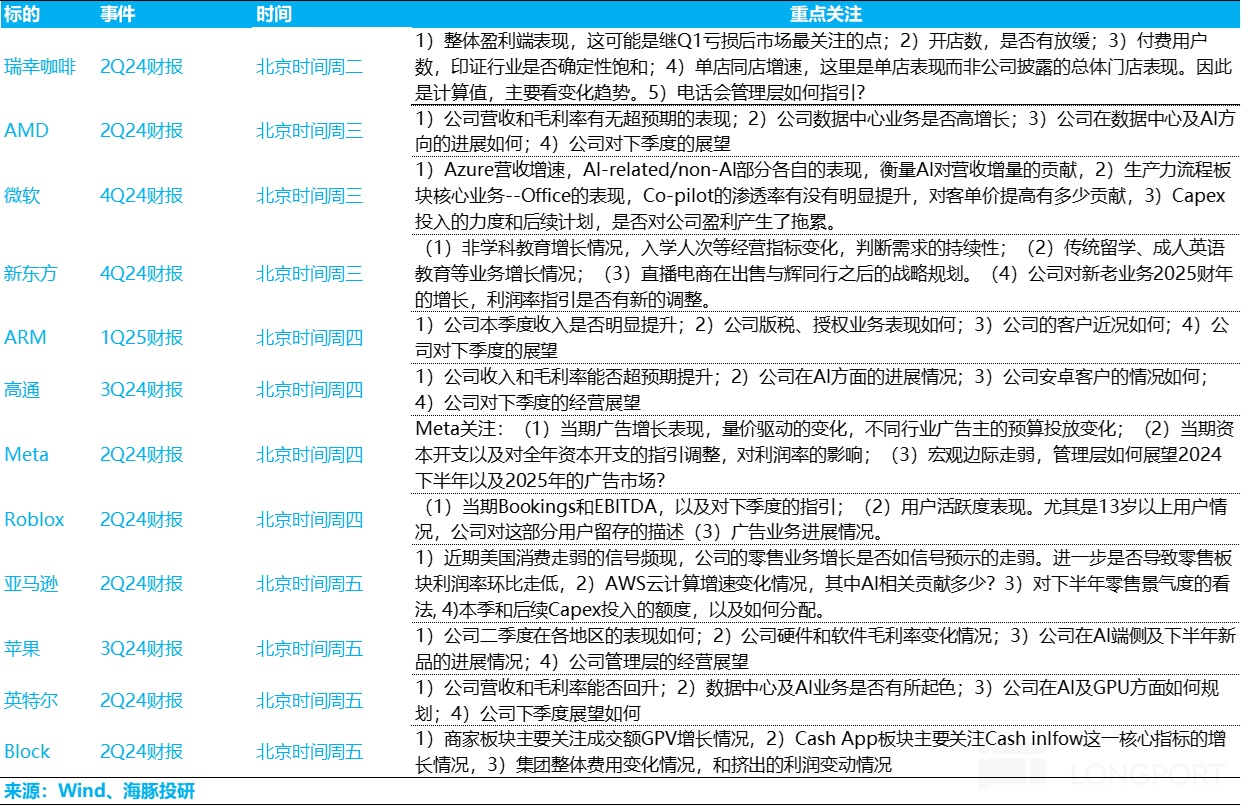Image resolution: width=1241 pixels, height=806 pixels.
Task: Select the 新东方 company name cell
Action: coord(31,273)
